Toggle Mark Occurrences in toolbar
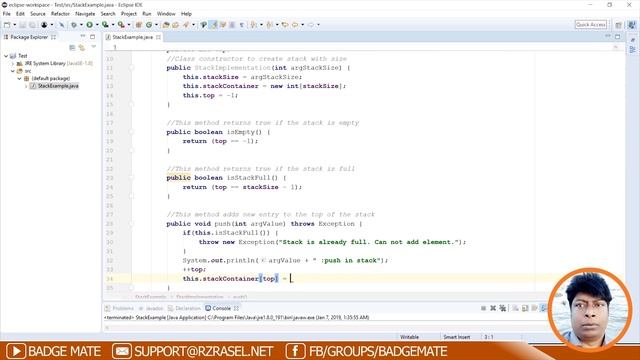Viewport: 640px width, 360px height. pyautogui.click(x=213, y=25)
